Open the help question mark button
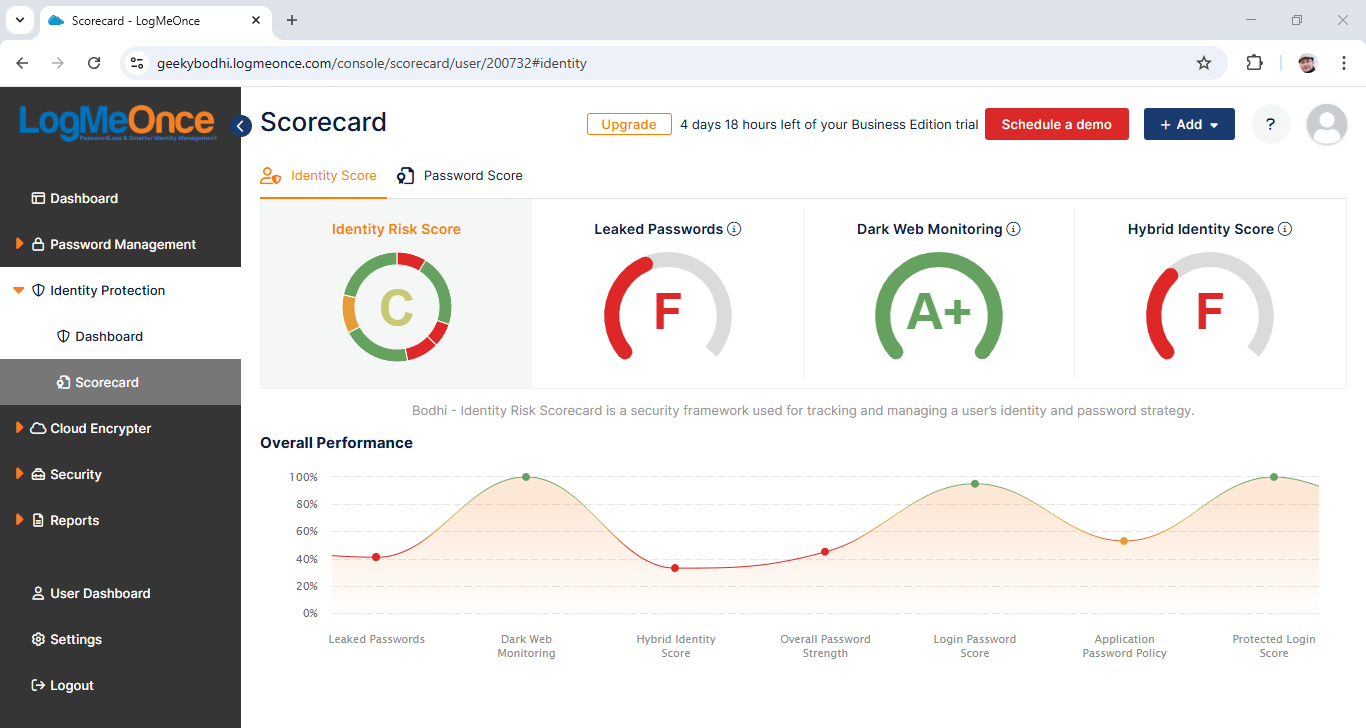 pos(1270,124)
